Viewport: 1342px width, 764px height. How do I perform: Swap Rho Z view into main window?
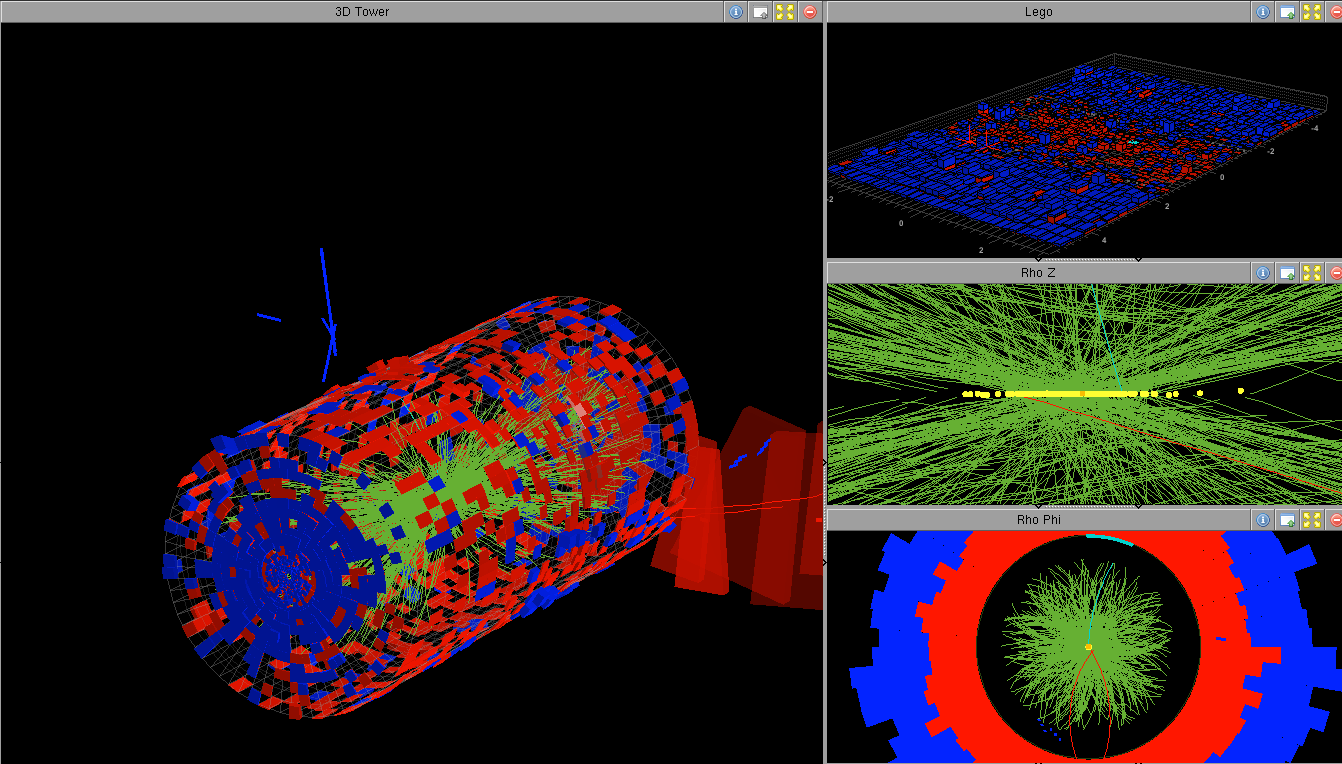1288,272
